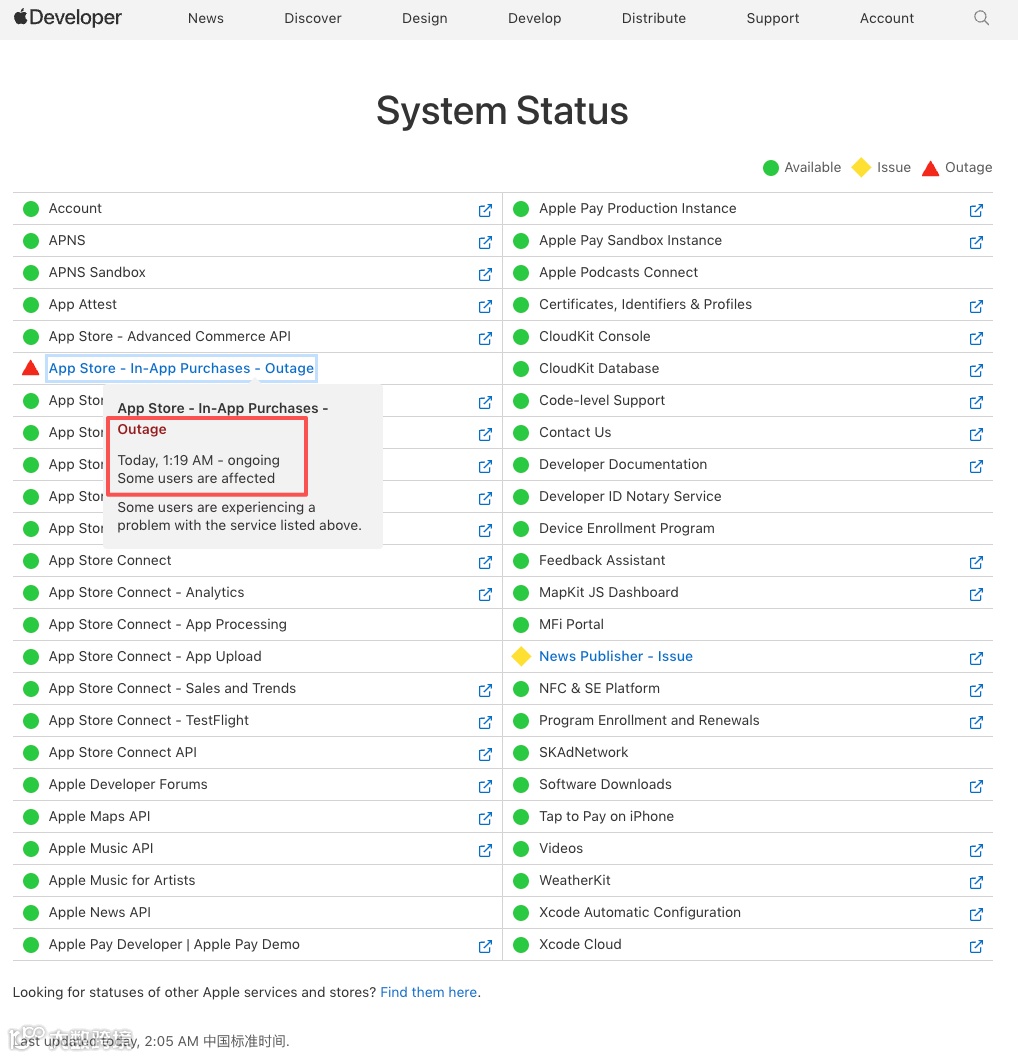Open external link icon for Feedback Assistant
The height and width of the screenshot is (1058, 1018).
(976, 562)
